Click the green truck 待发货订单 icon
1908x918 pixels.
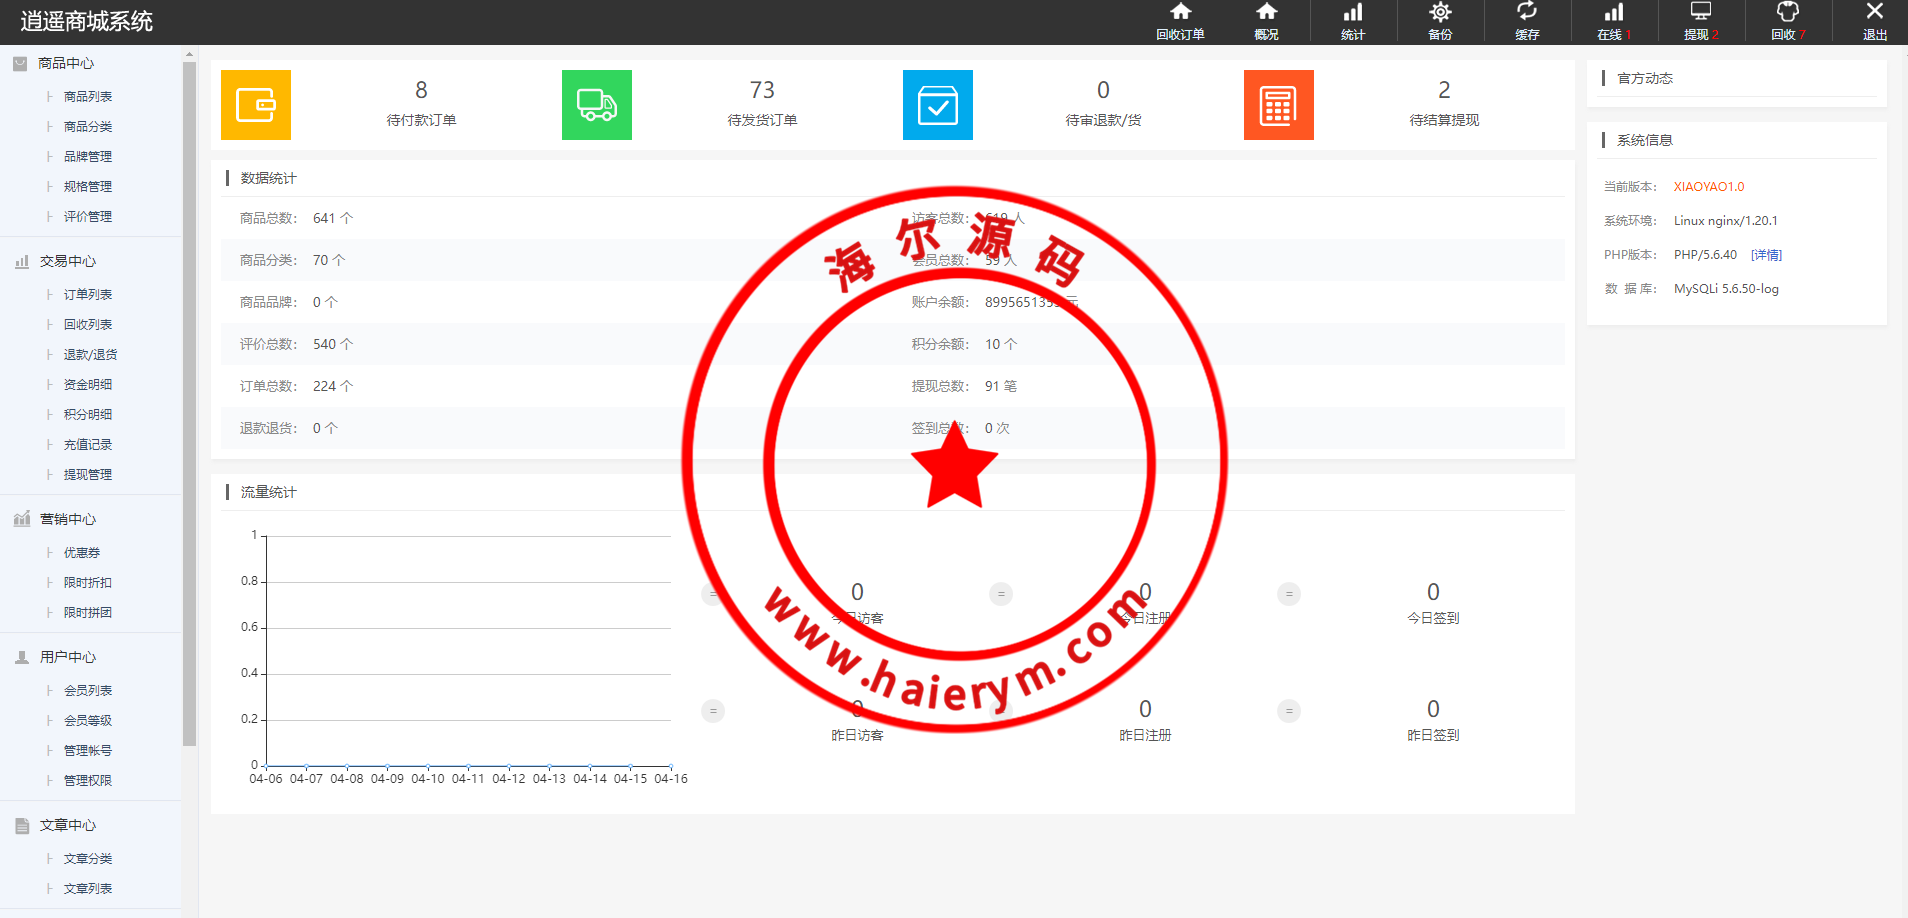click(597, 105)
